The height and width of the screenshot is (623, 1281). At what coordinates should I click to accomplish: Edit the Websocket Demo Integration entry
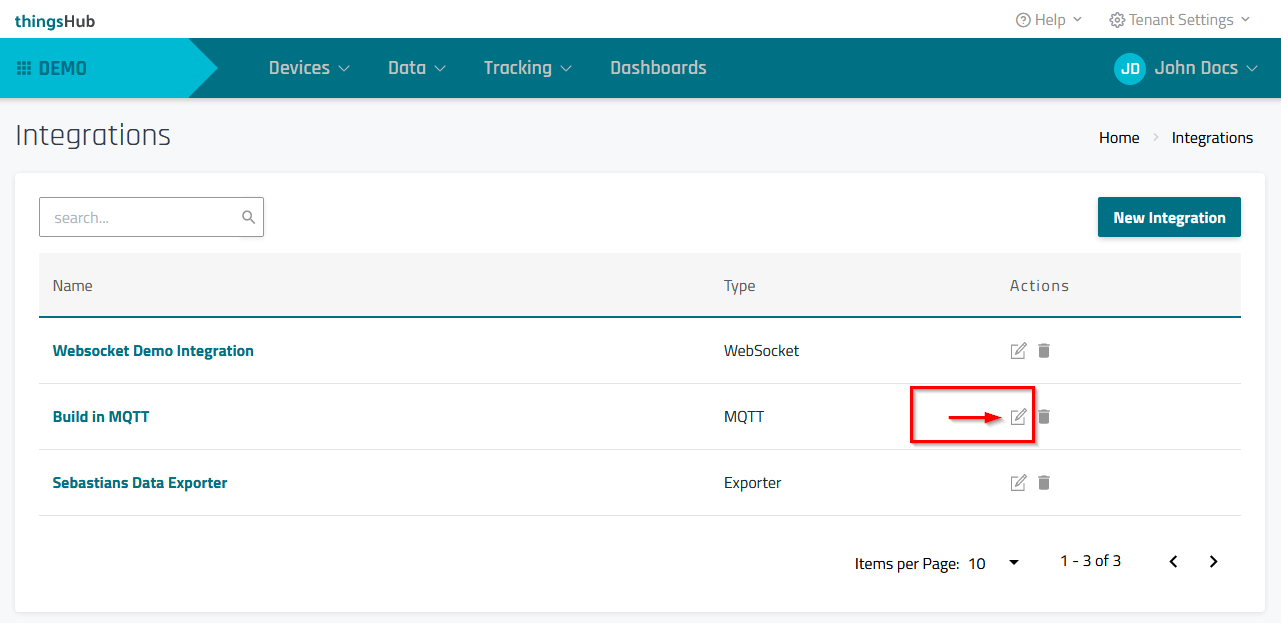coord(1018,351)
